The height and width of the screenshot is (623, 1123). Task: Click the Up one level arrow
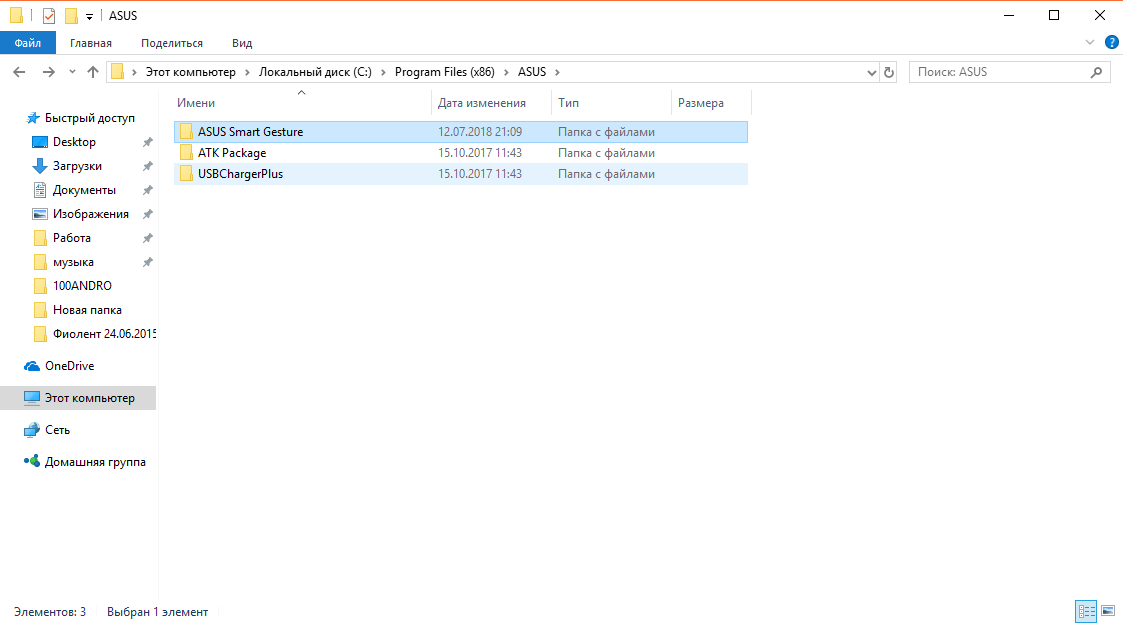[x=93, y=72]
